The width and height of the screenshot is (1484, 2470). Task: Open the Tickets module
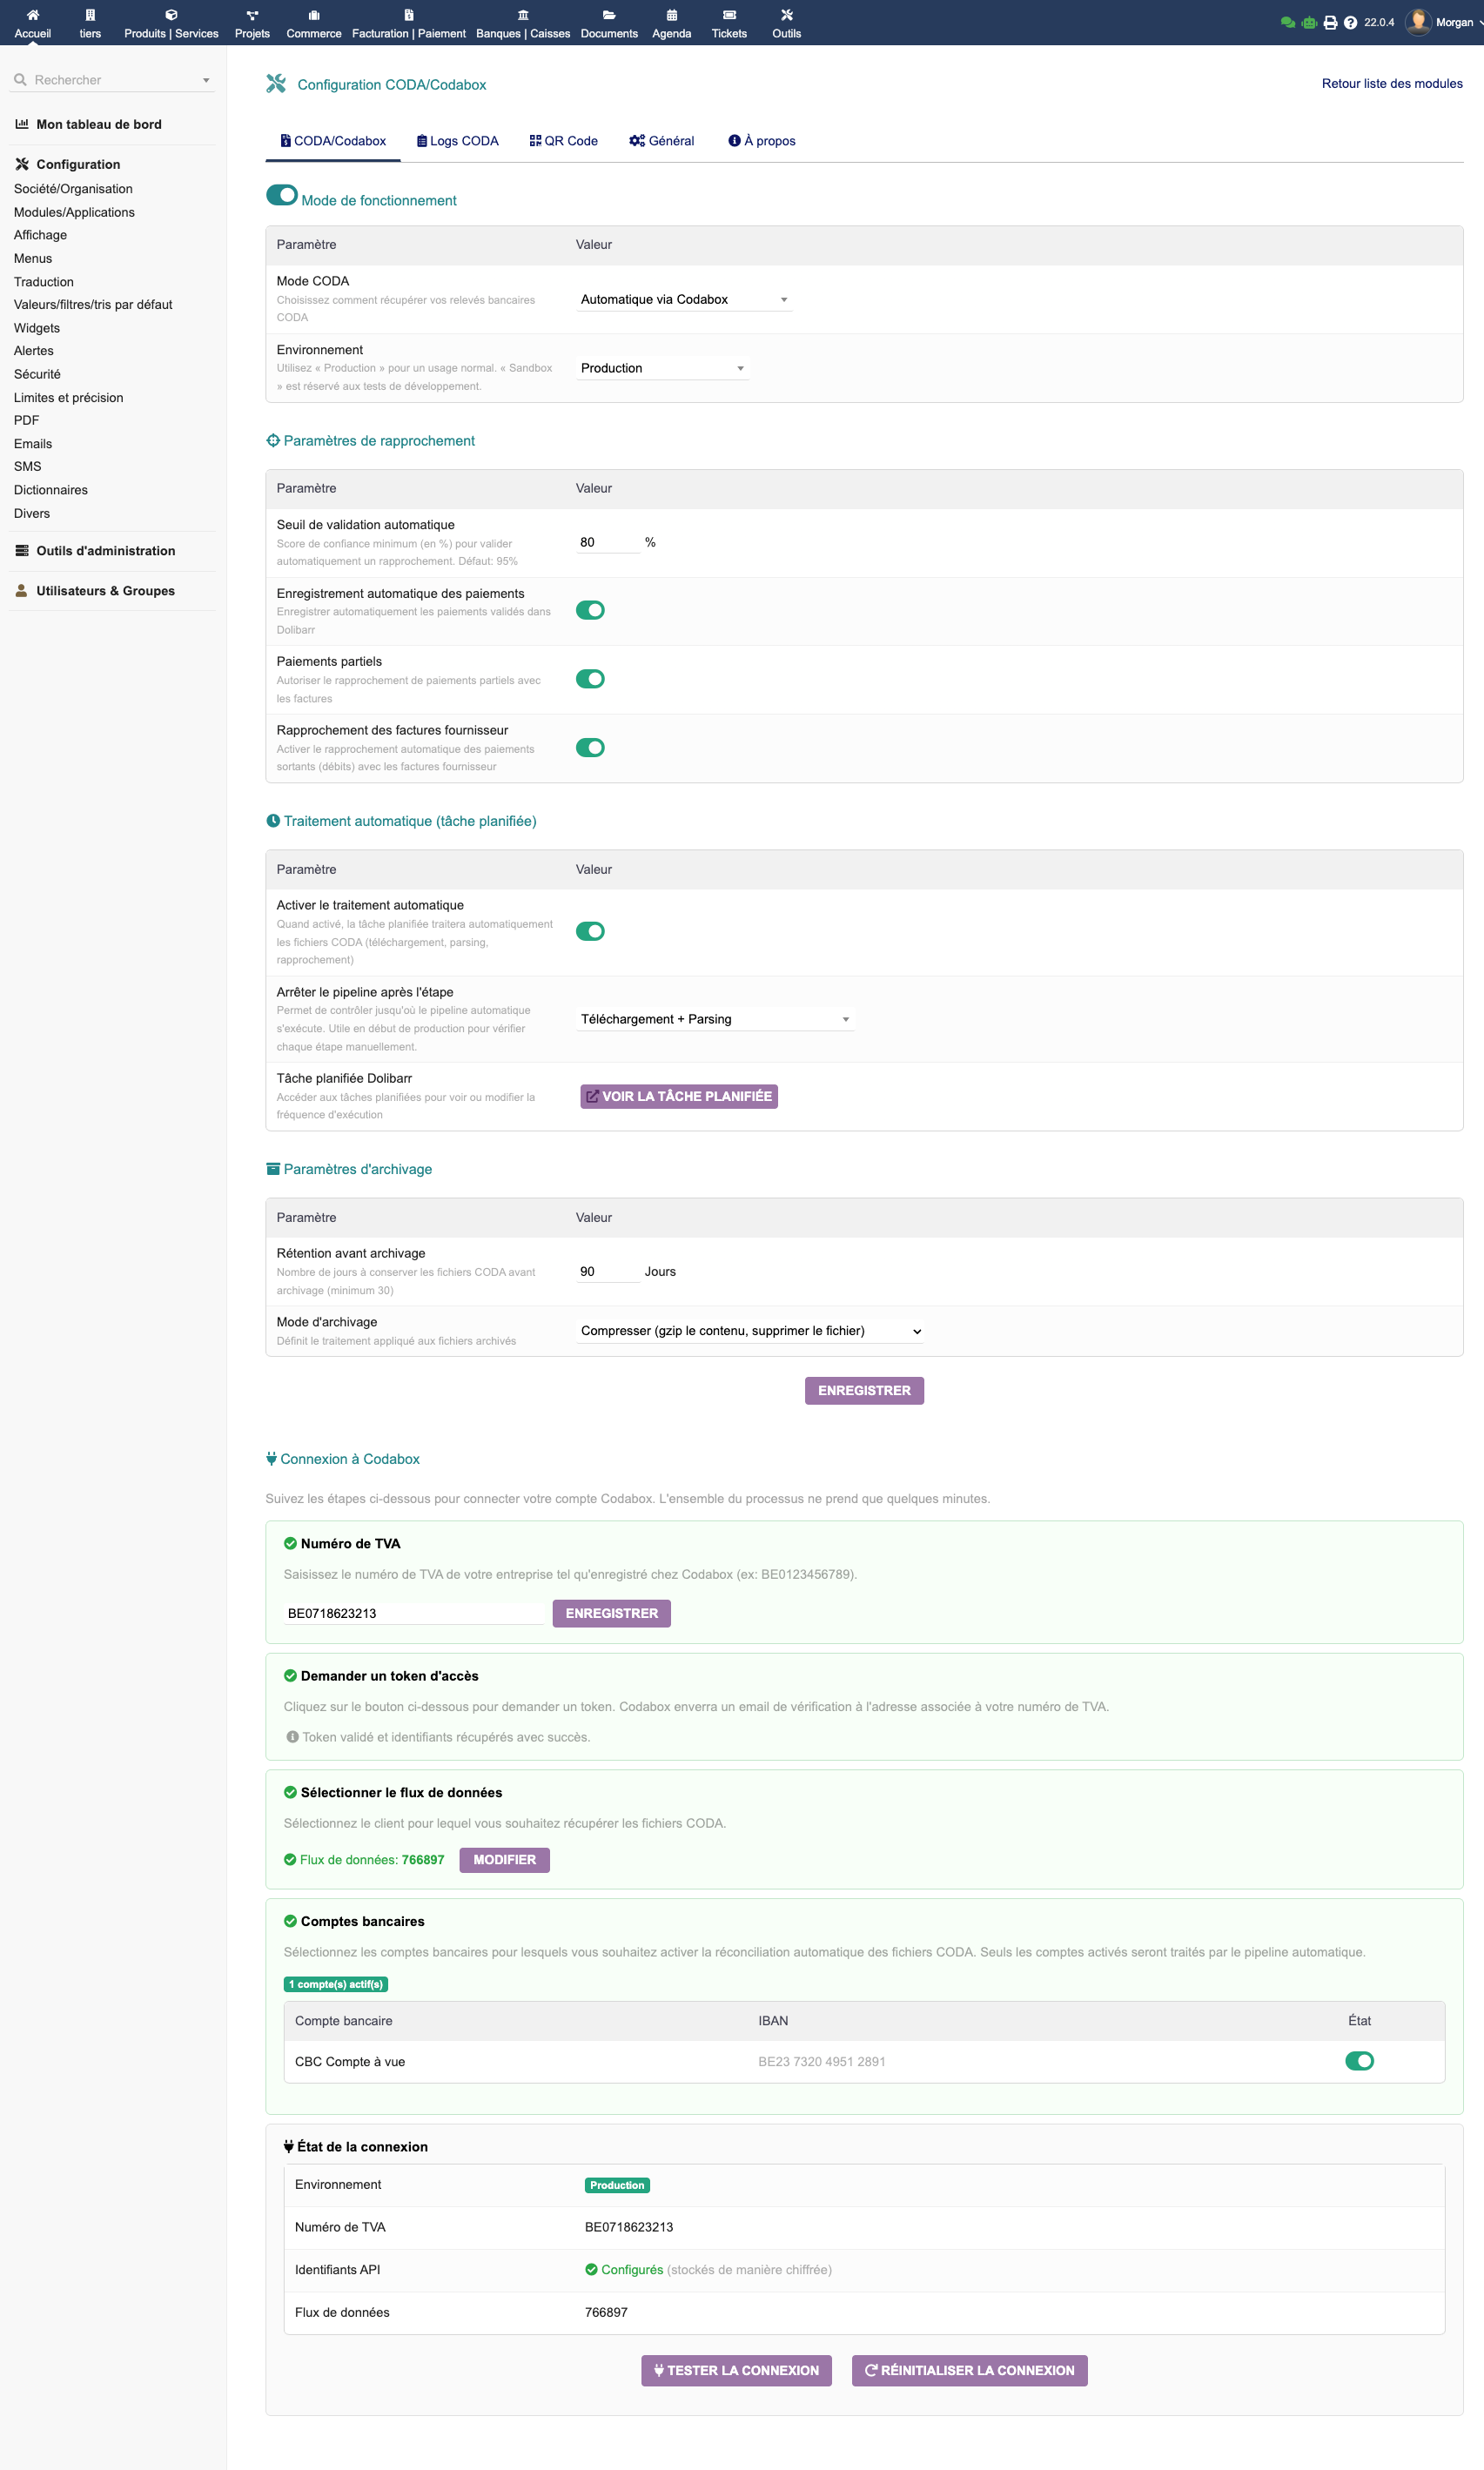728,22
